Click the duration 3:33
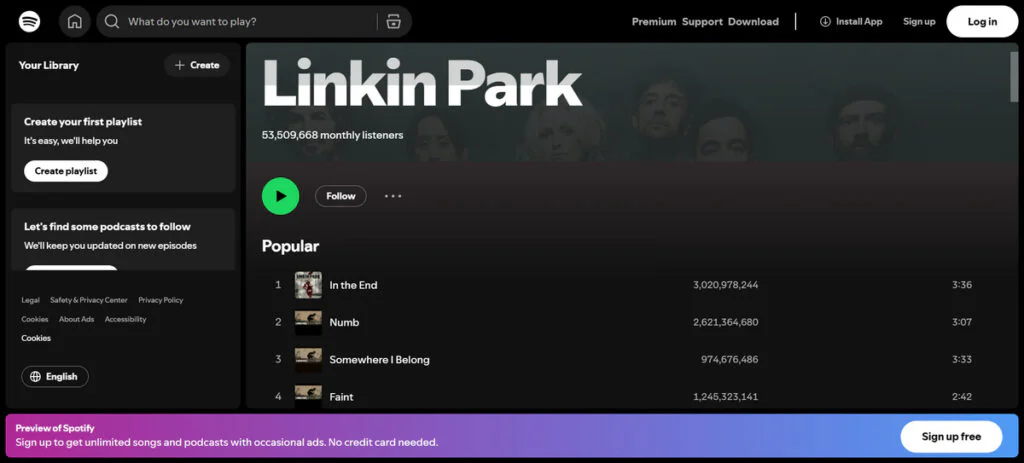This screenshot has height=463, width=1024. click(961, 359)
